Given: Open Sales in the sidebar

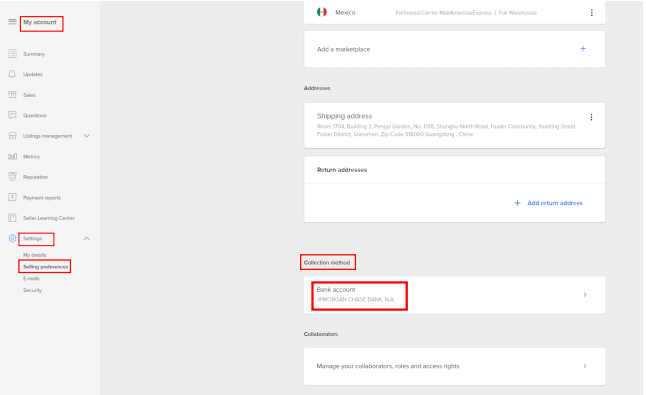Looking at the screenshot, I should tap(29, 95).
